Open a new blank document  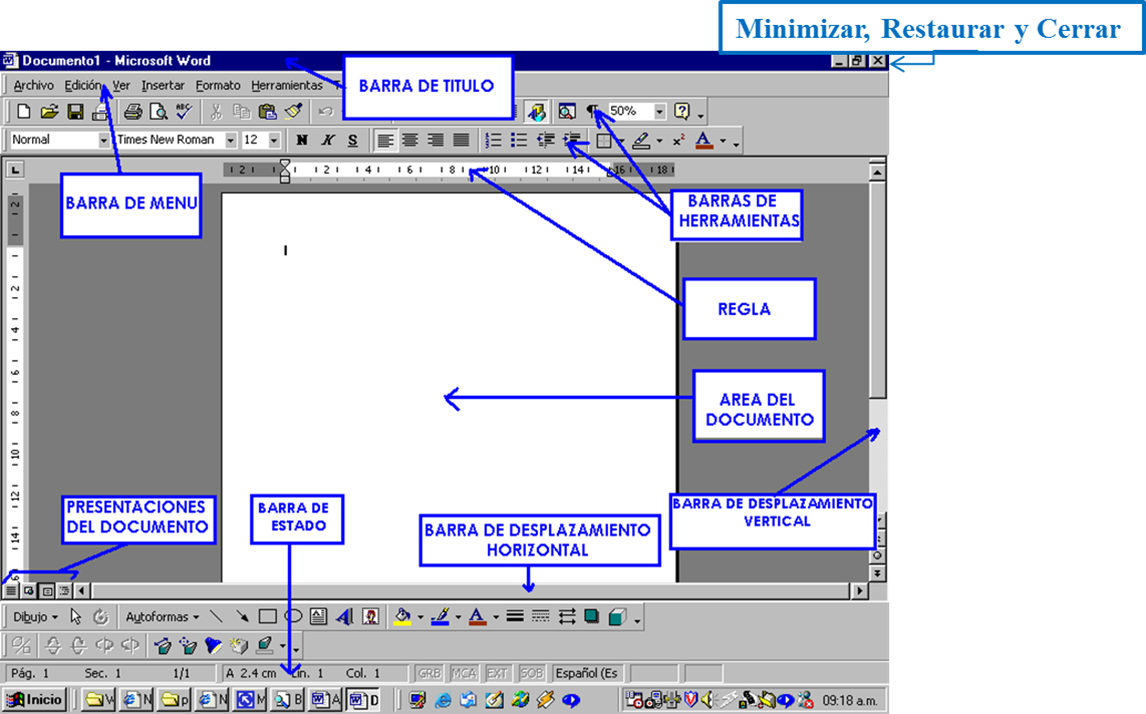pos(22,110)
